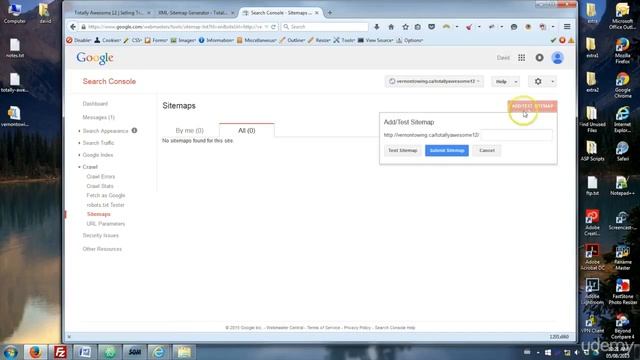Focus the Firefox search box
Screen dimensions: 640x360
pos(325,27)
